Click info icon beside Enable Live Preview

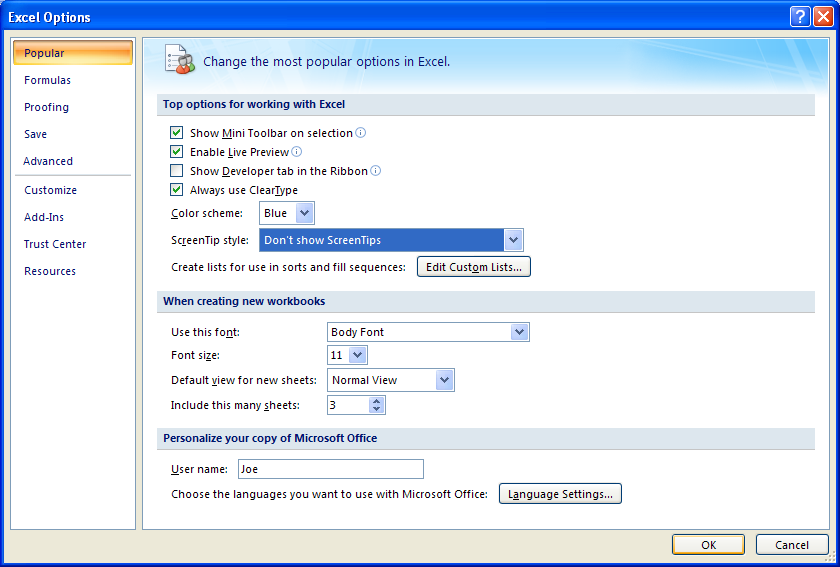pos(296,152)
